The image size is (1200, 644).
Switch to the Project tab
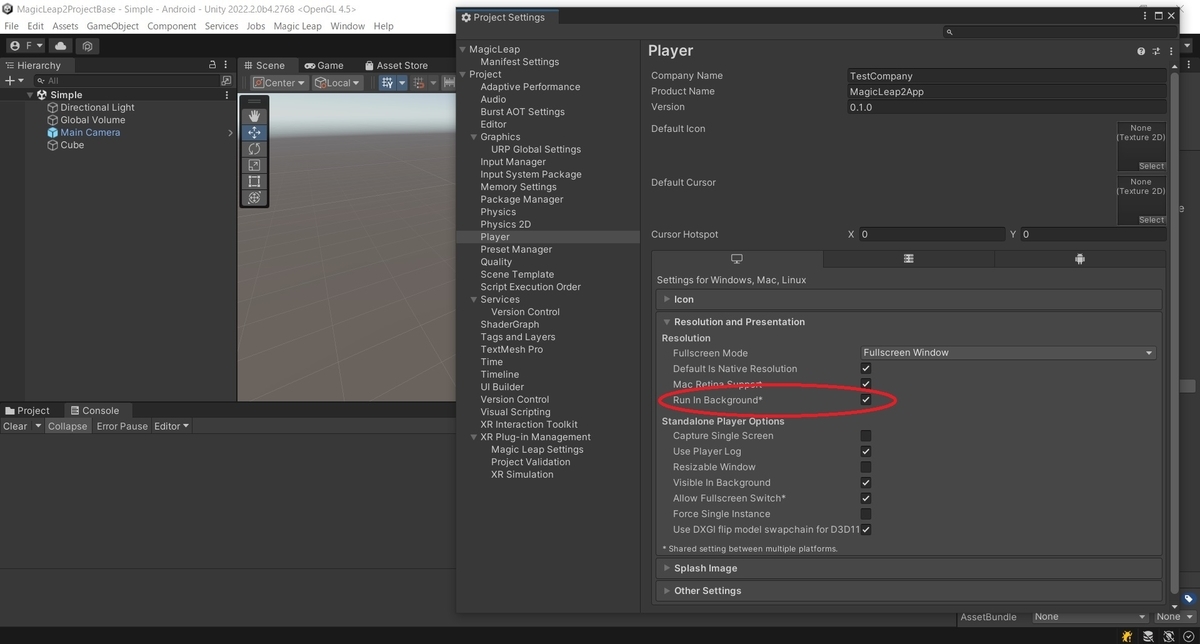point(28,410)
